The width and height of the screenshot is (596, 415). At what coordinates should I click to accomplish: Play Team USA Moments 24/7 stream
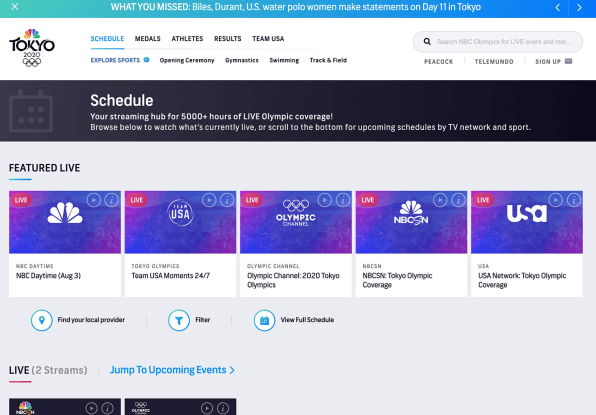[x=209, y=200]
